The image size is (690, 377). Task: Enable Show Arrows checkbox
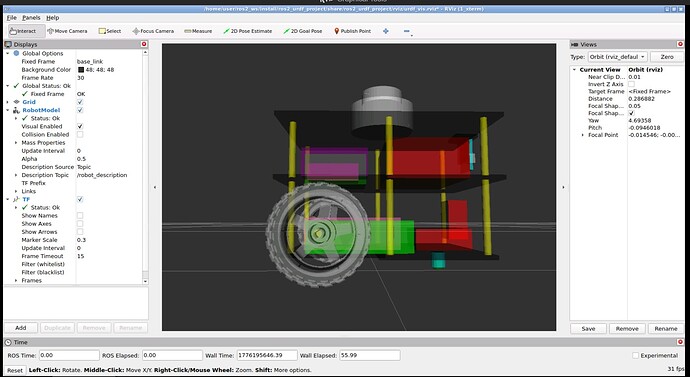point(80,232)
